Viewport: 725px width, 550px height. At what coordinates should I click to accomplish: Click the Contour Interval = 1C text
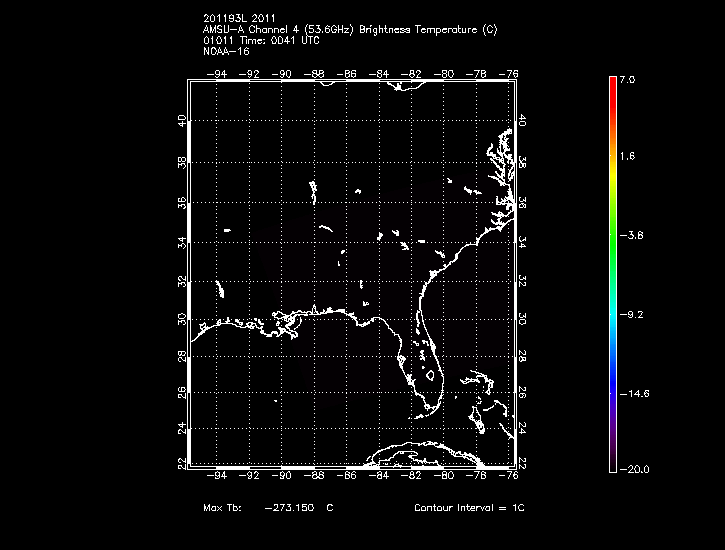tap(469, 508)
